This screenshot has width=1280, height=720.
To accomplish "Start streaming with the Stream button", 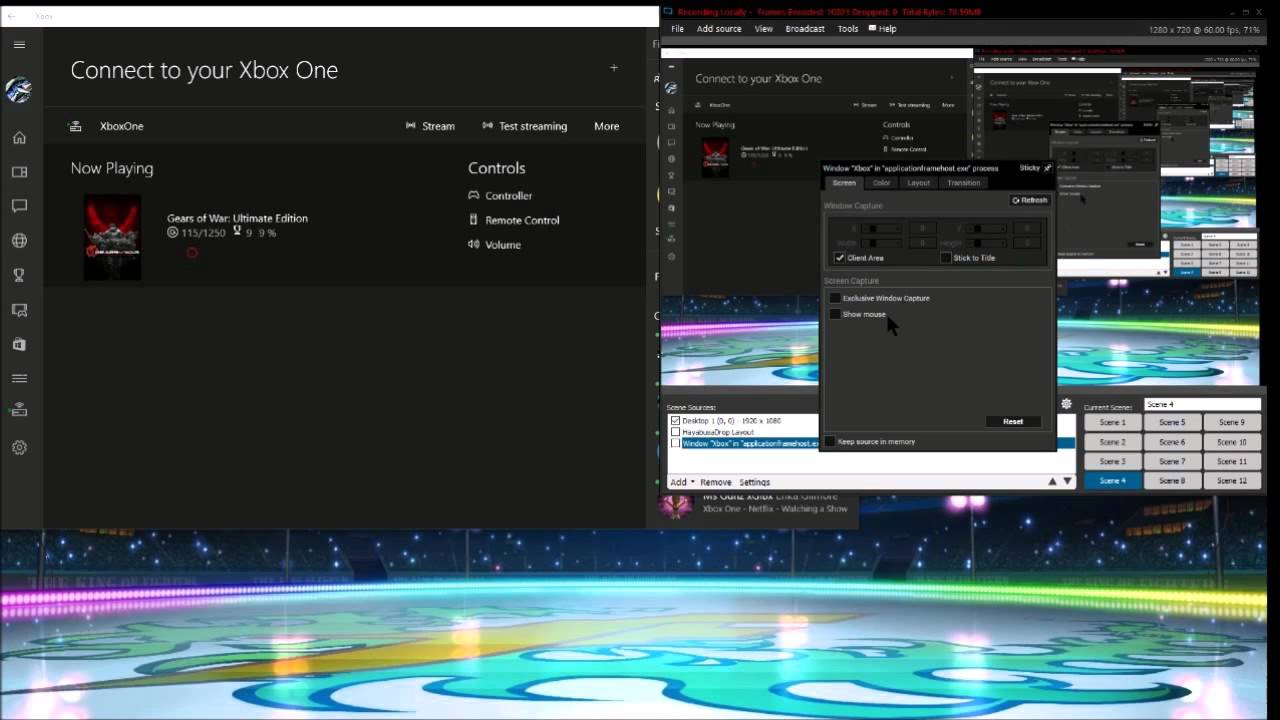I will (430, 126).
